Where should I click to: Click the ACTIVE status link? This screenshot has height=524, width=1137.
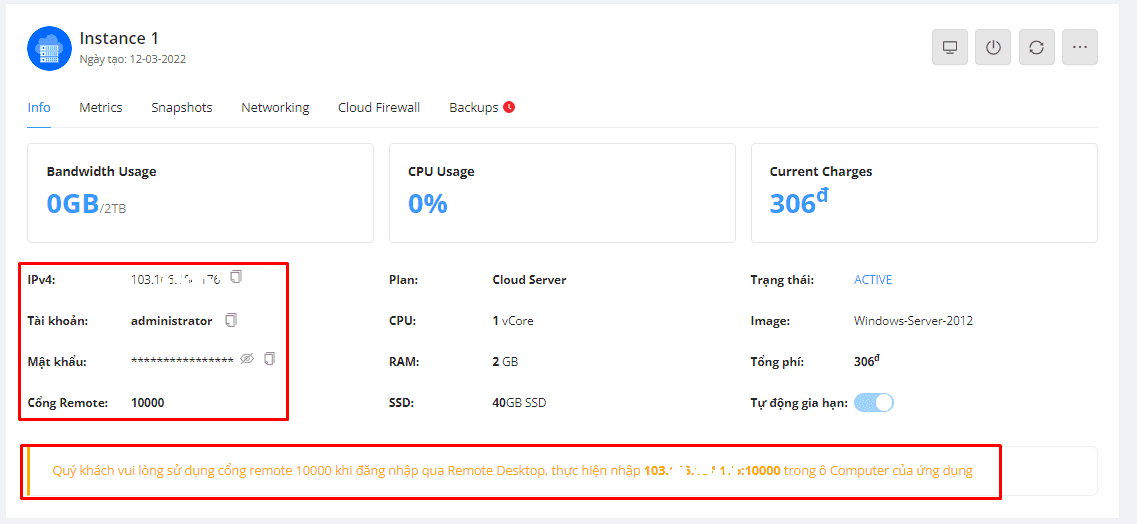pyautogui.click(x=873, y=280)
